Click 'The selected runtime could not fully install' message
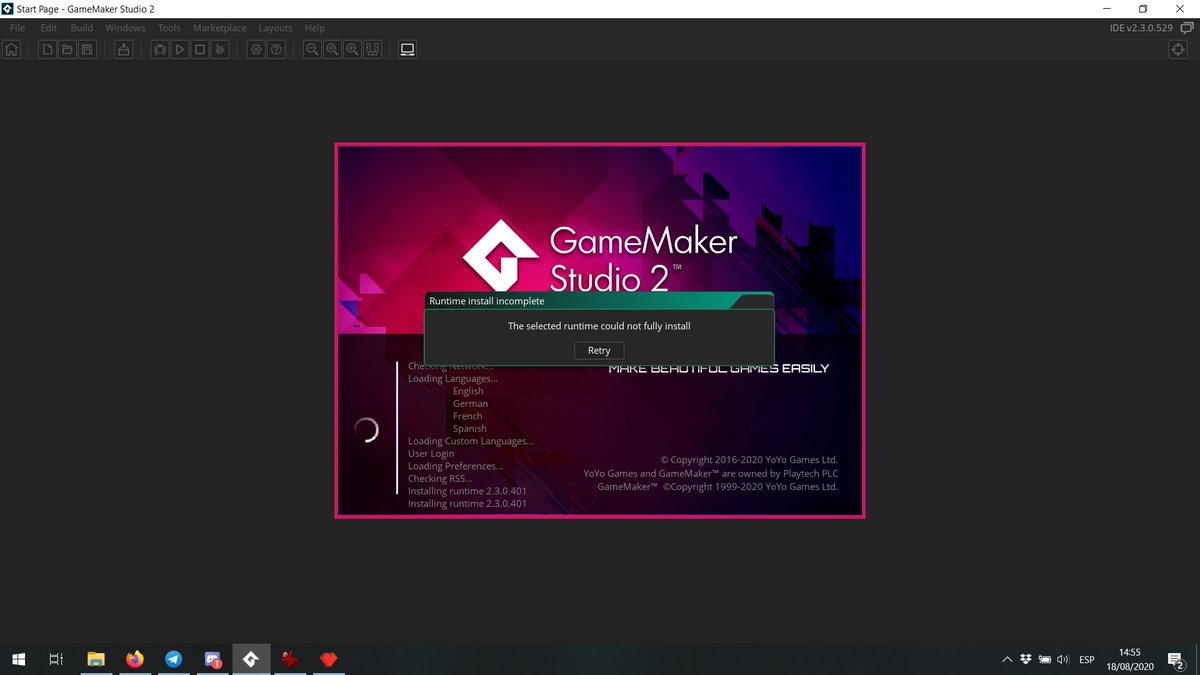This screenshot has height=675, width=1200. click(x=599, y=326)
